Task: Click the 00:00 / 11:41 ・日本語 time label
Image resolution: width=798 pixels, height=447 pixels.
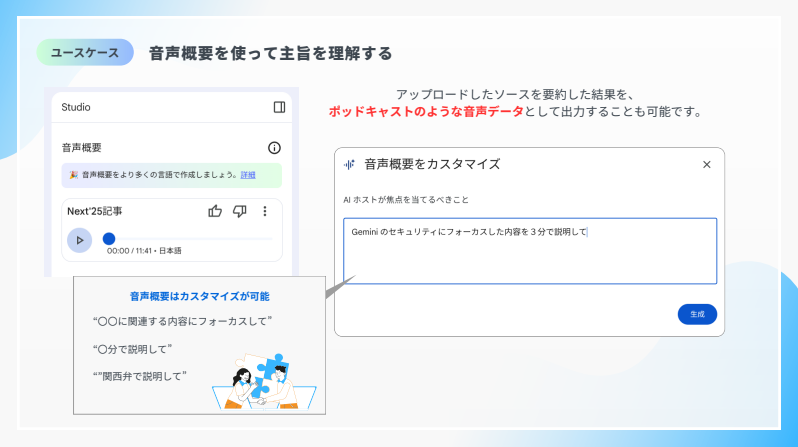Action: point(144,251)
